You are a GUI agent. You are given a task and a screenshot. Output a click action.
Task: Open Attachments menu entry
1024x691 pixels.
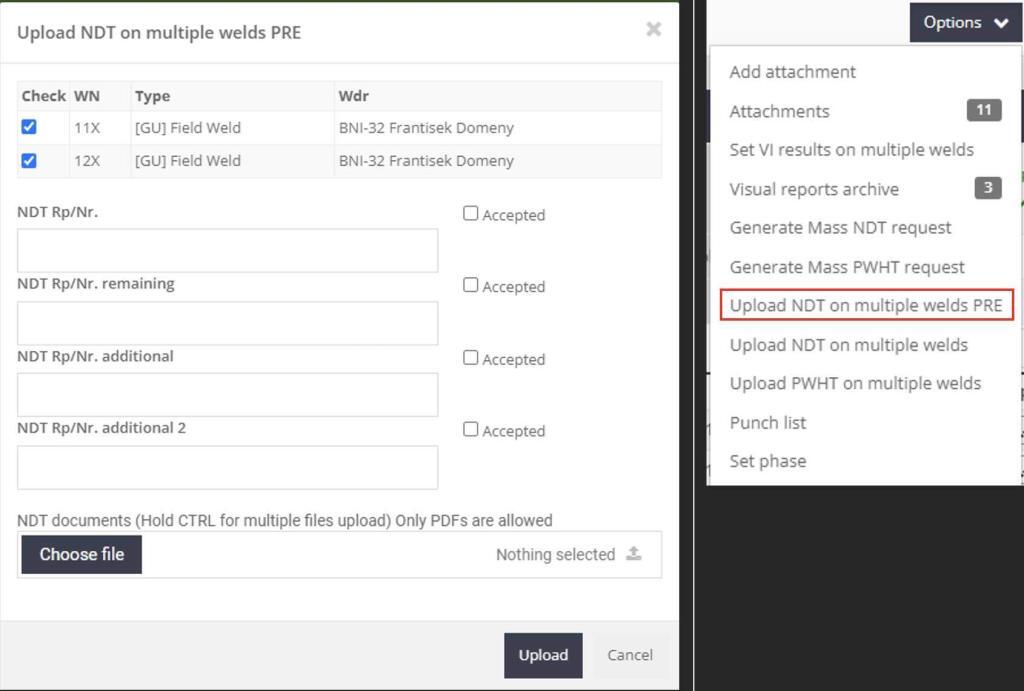pos(779,111)
